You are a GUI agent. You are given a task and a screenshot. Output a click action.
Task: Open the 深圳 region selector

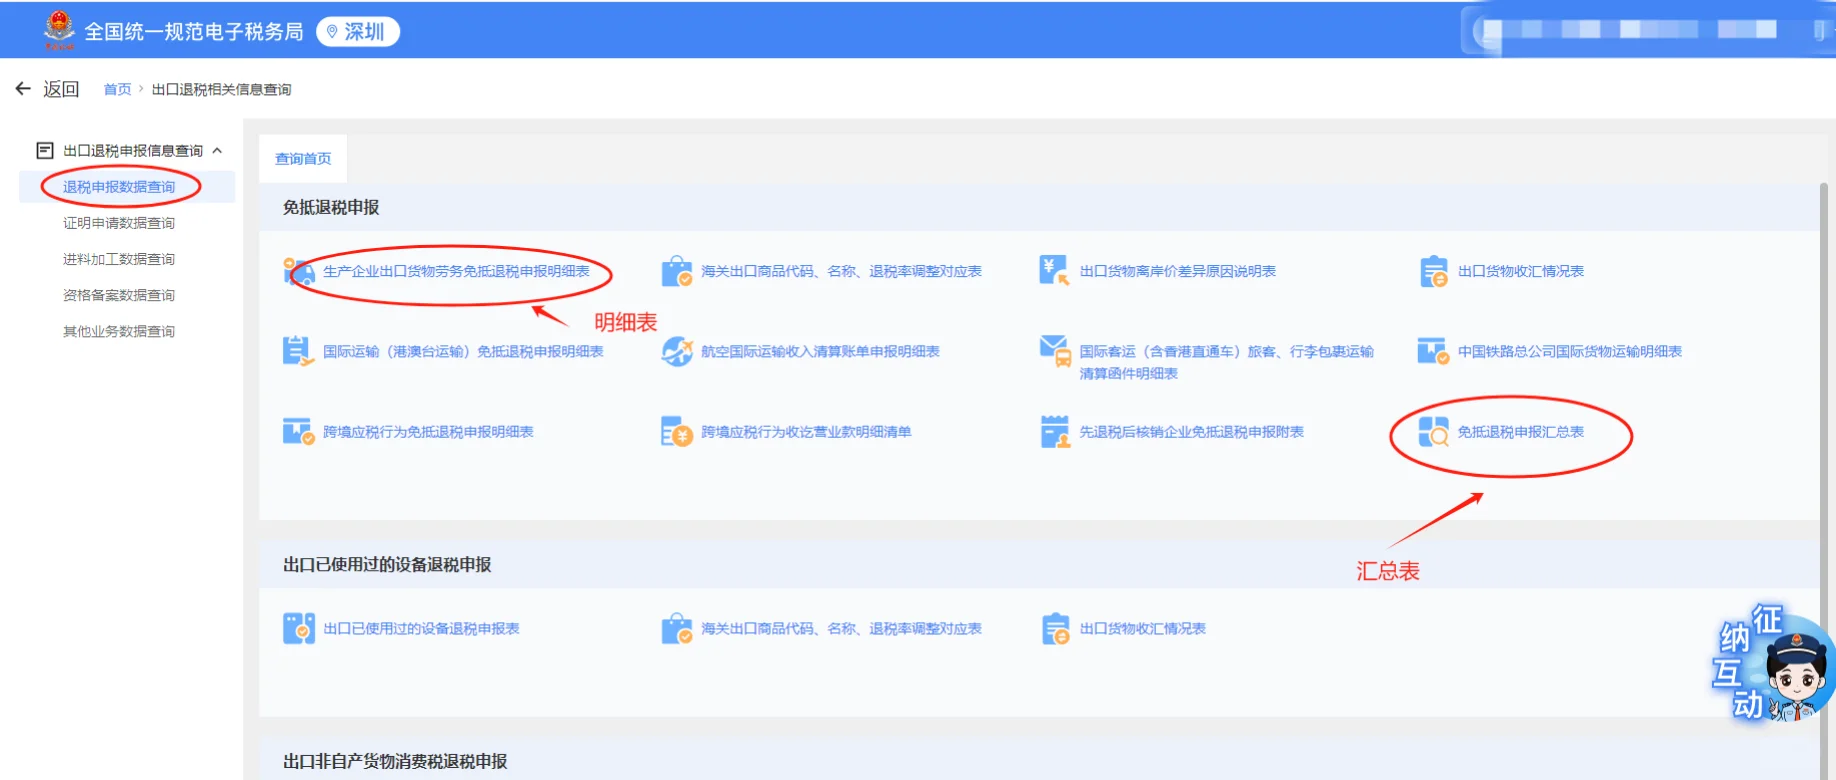coord(358,32)
